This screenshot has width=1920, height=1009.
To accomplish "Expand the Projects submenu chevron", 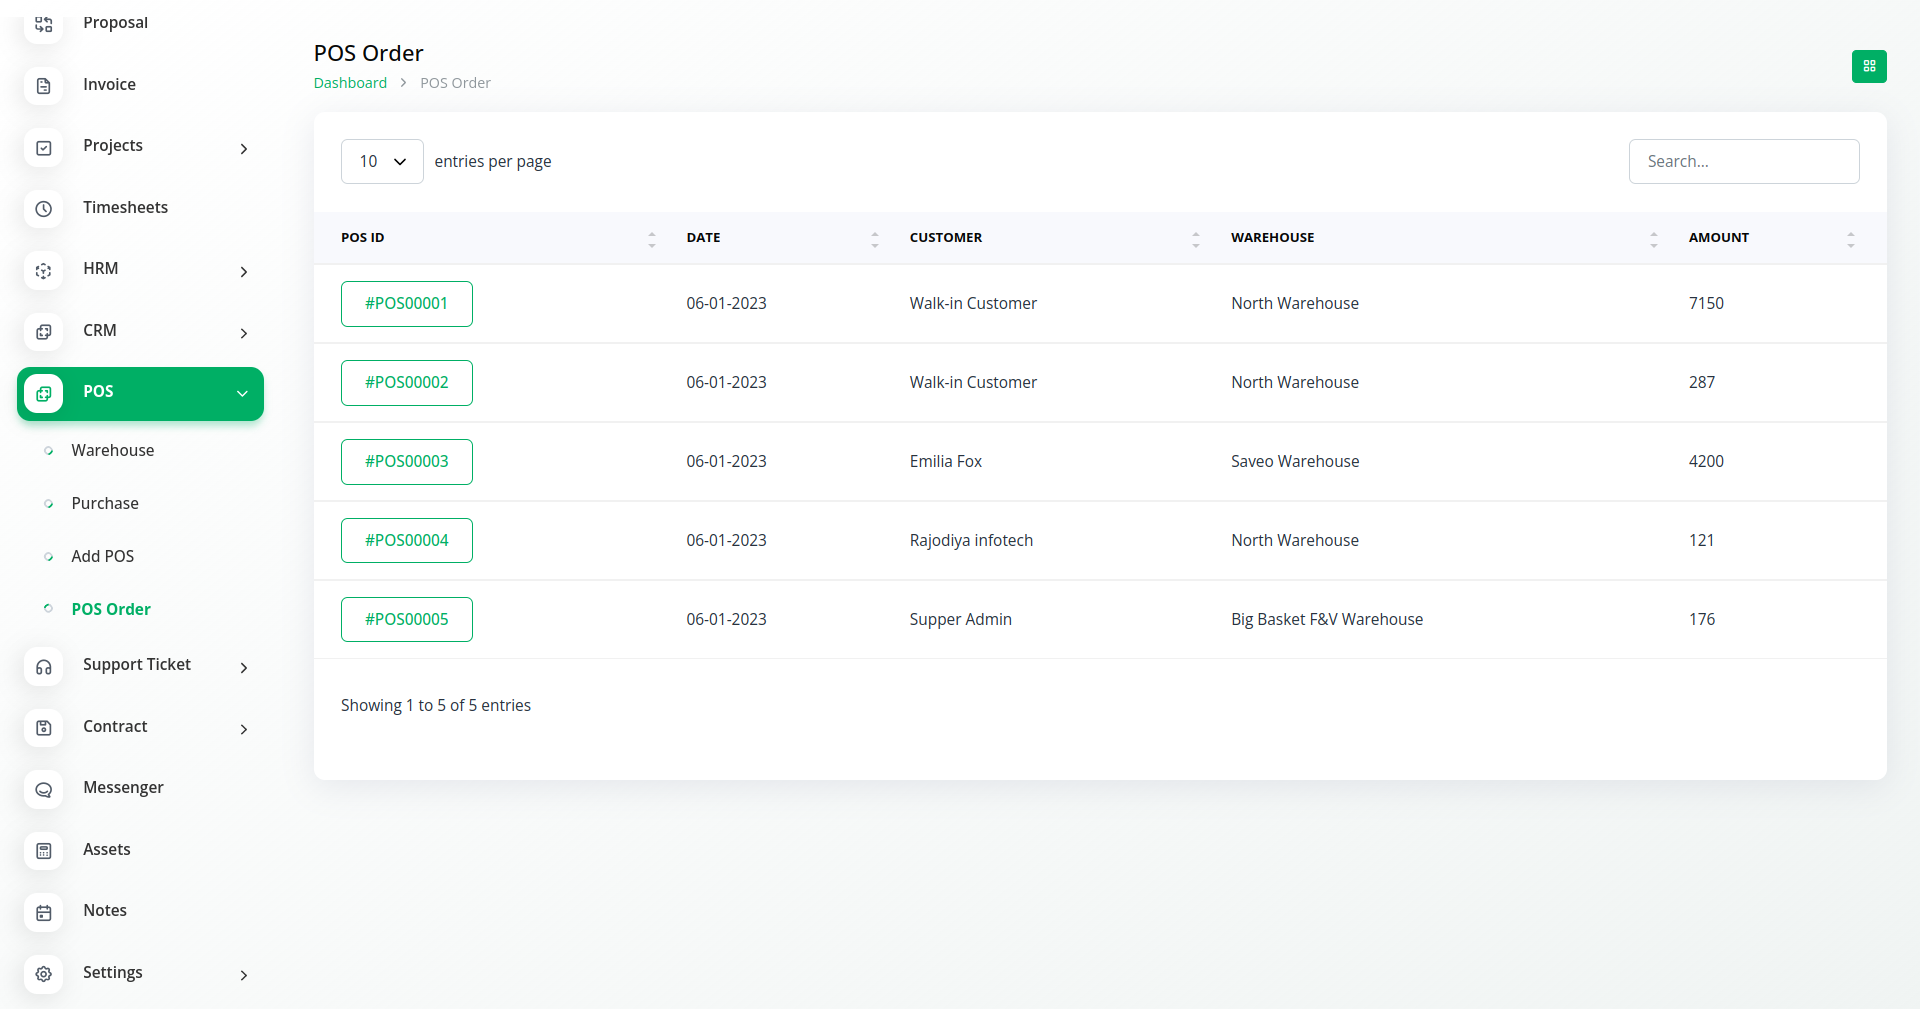I will (243, 149).
